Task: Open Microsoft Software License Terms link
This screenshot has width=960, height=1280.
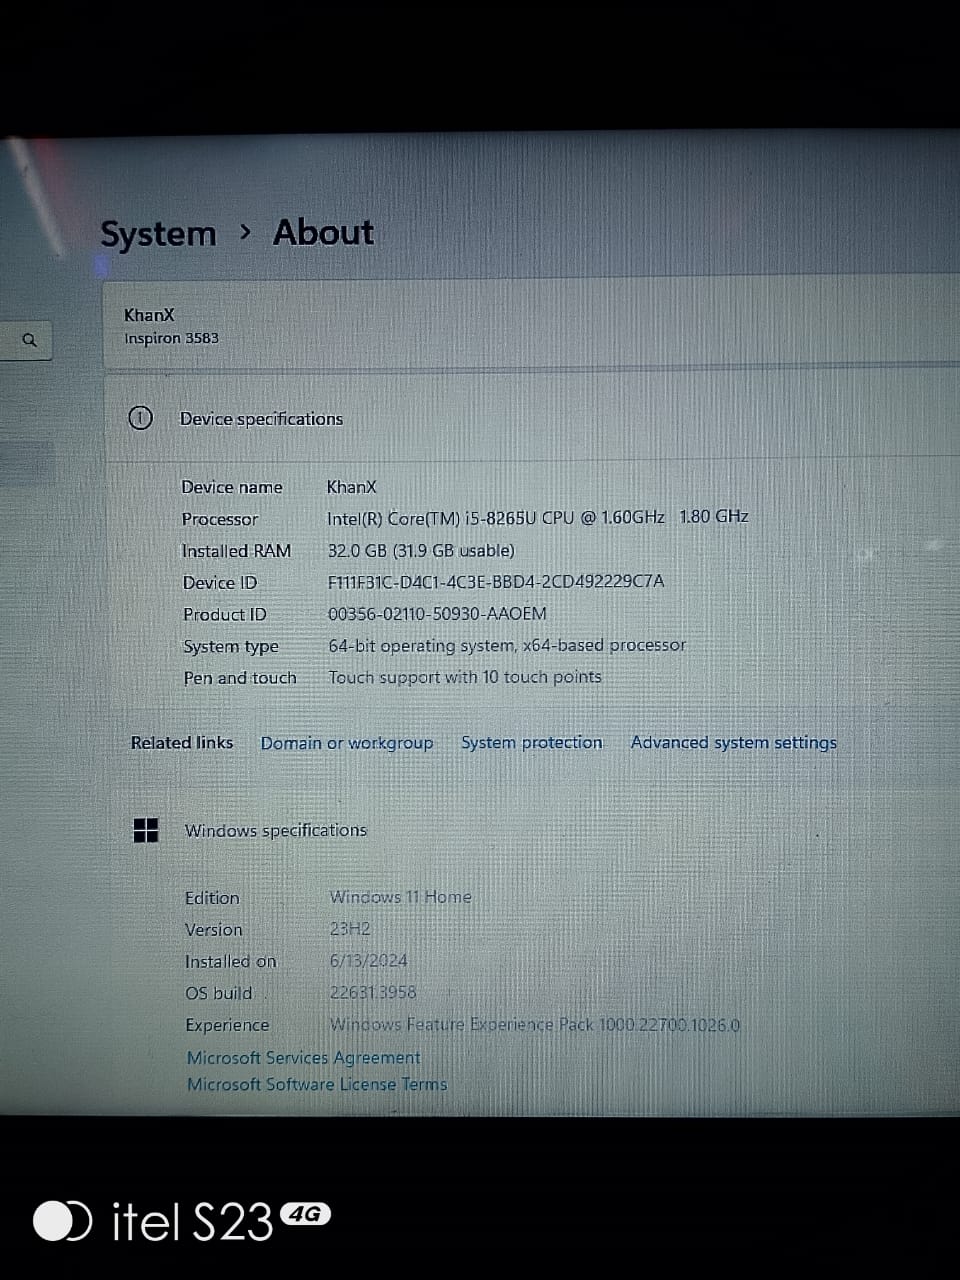Action: 316,1084
